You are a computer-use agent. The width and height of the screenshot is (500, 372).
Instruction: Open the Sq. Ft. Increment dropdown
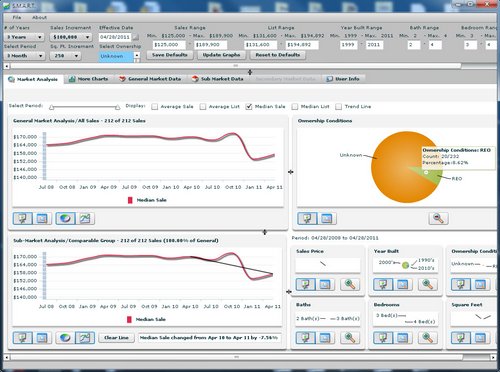click(65, 56)
